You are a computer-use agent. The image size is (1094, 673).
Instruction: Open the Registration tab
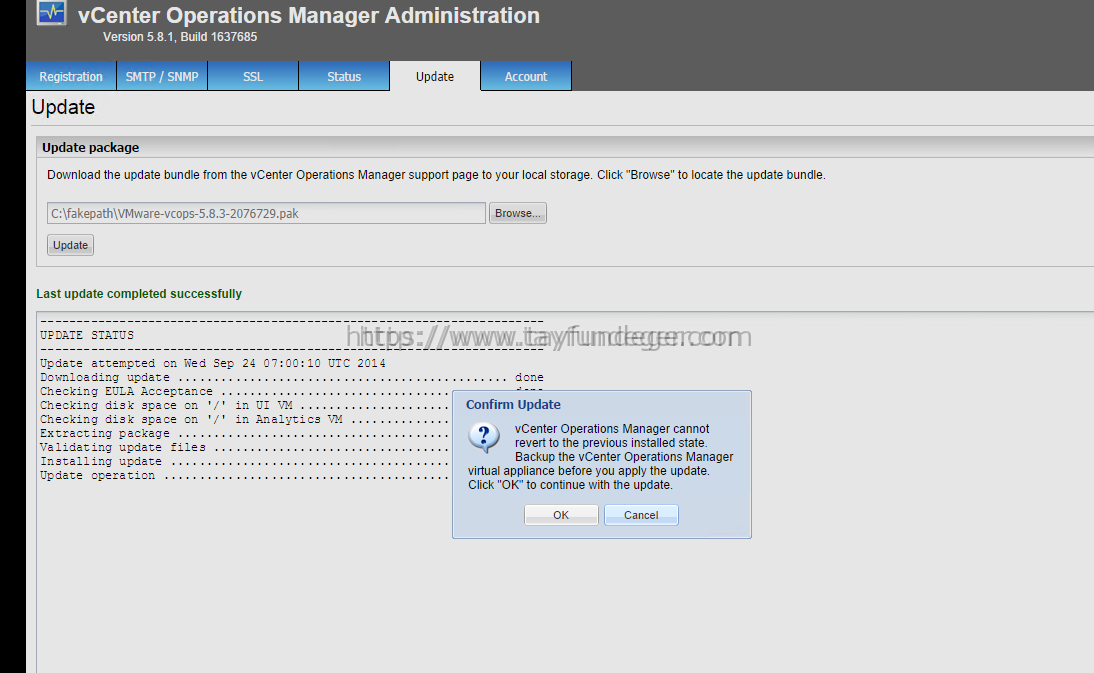coord(71,77)
